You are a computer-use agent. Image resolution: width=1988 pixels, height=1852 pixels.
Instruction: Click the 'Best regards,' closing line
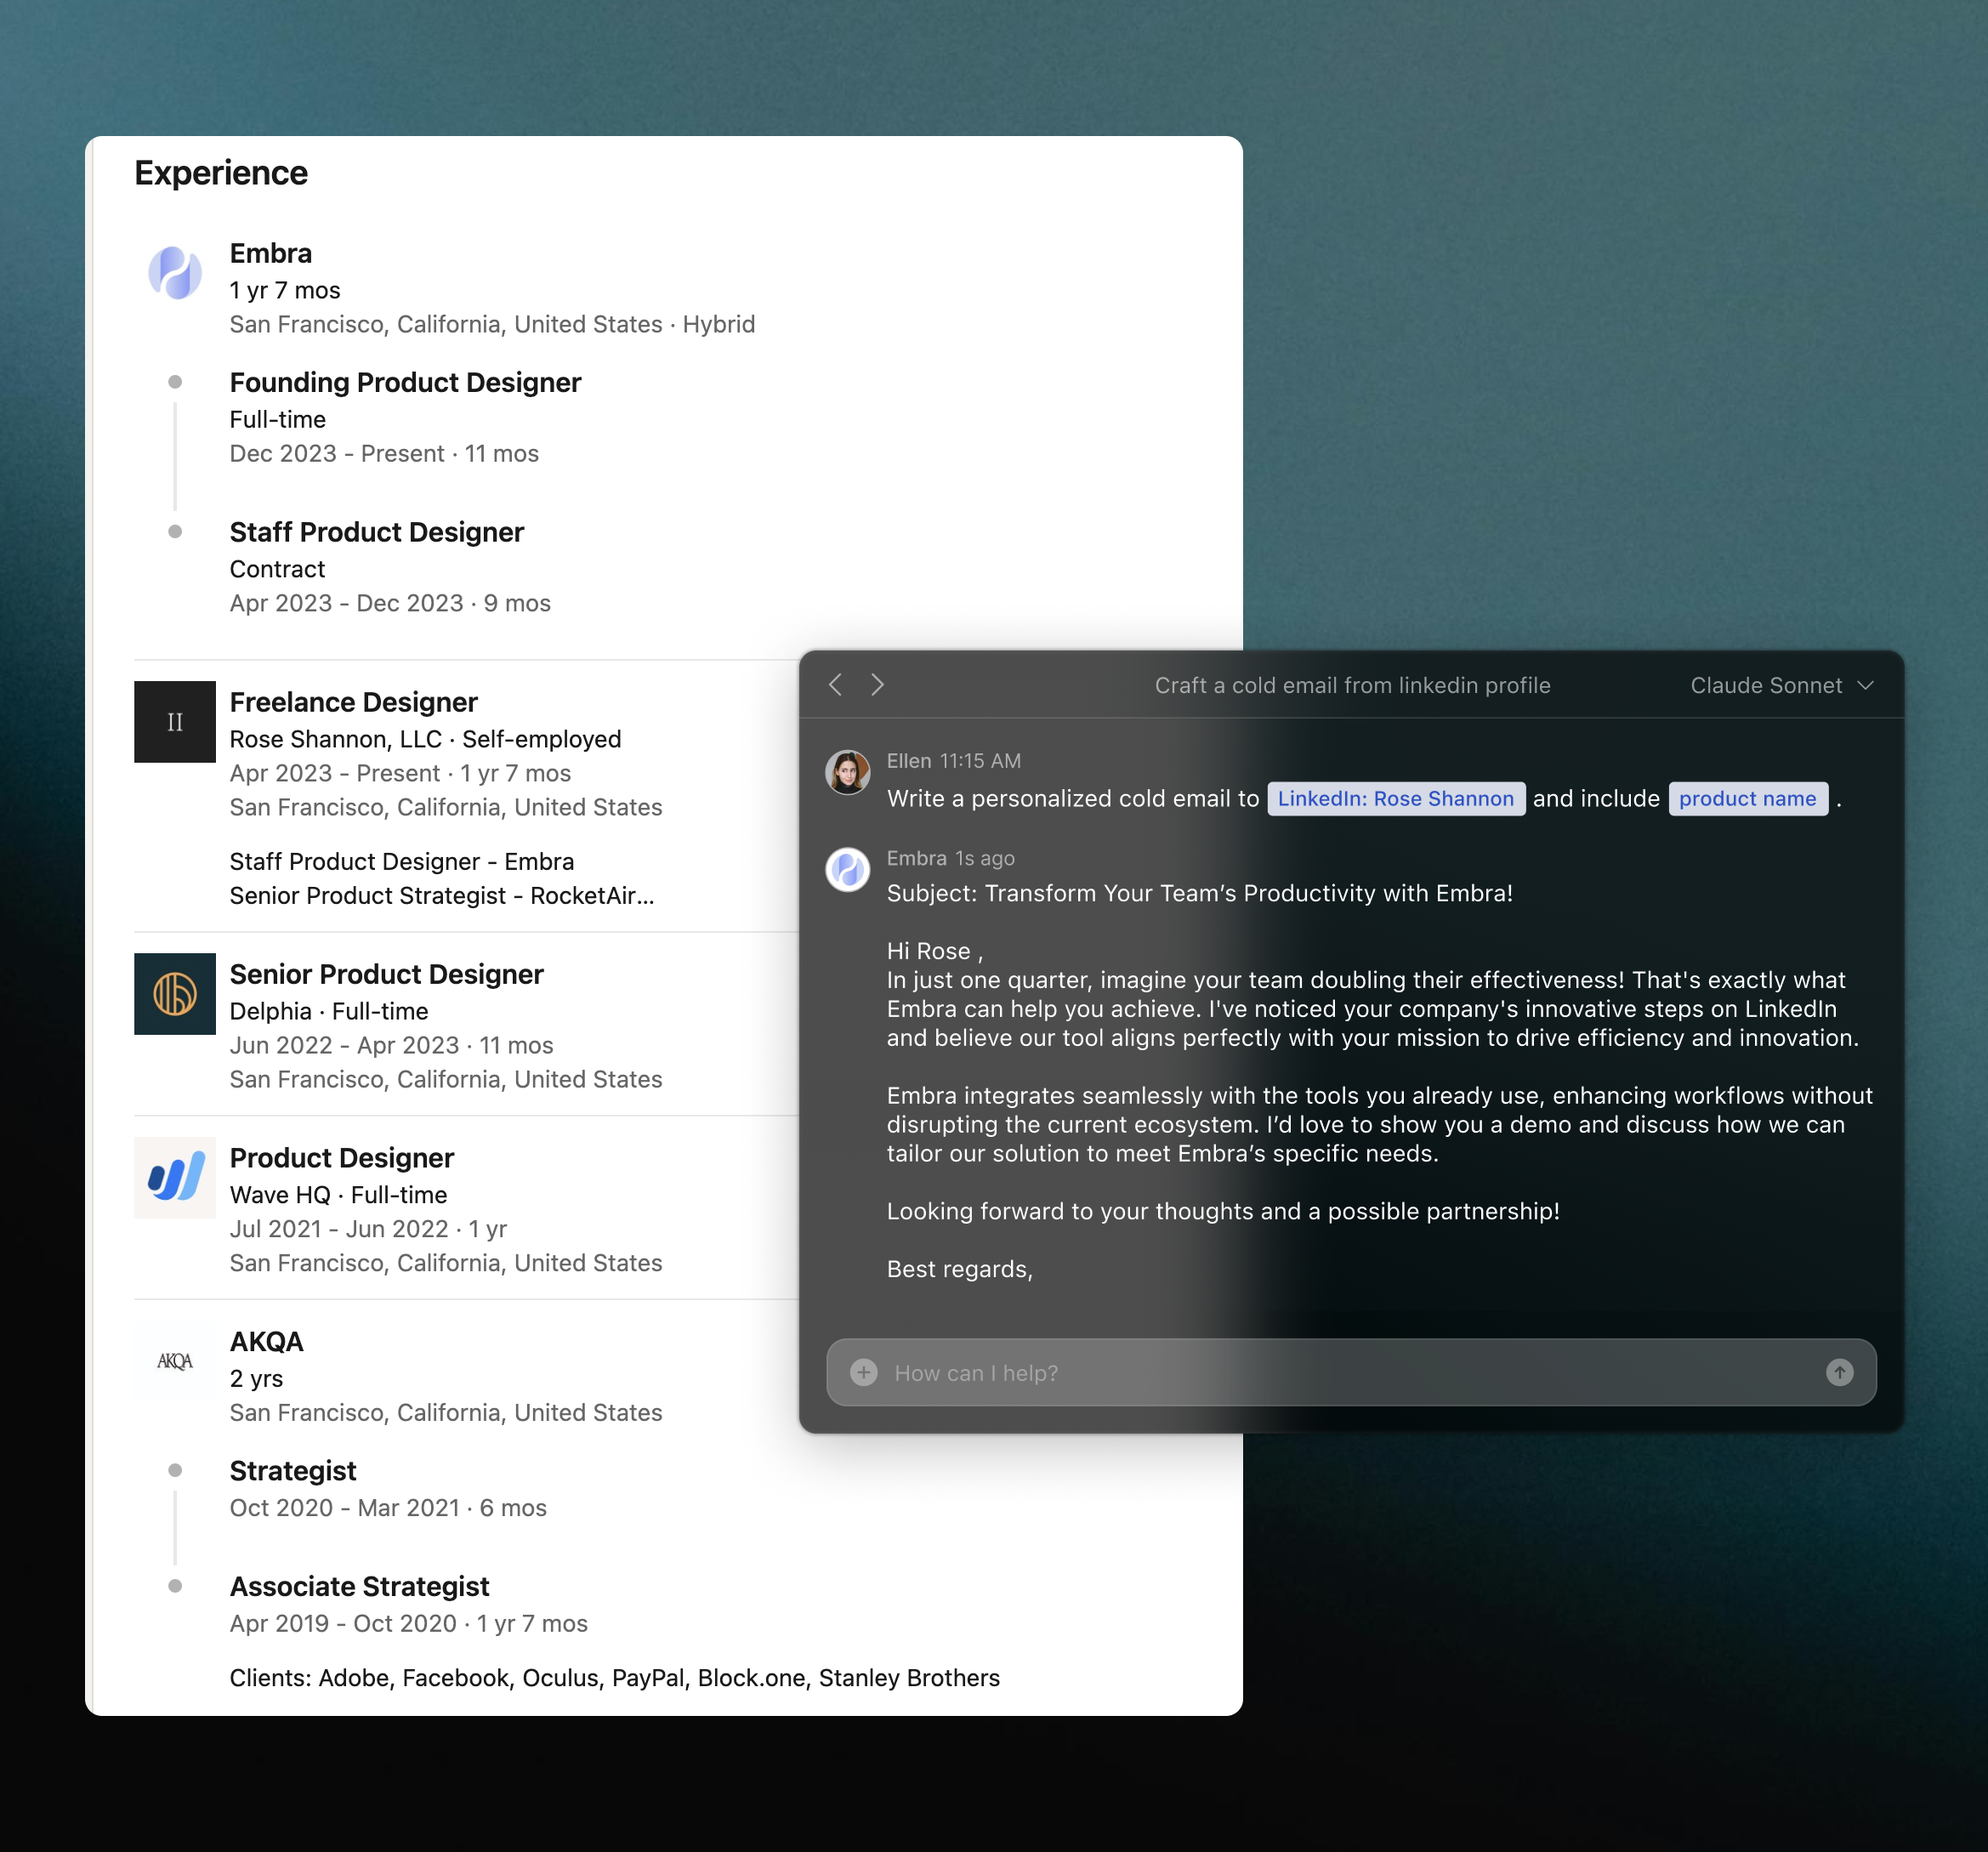(960, 1270)
